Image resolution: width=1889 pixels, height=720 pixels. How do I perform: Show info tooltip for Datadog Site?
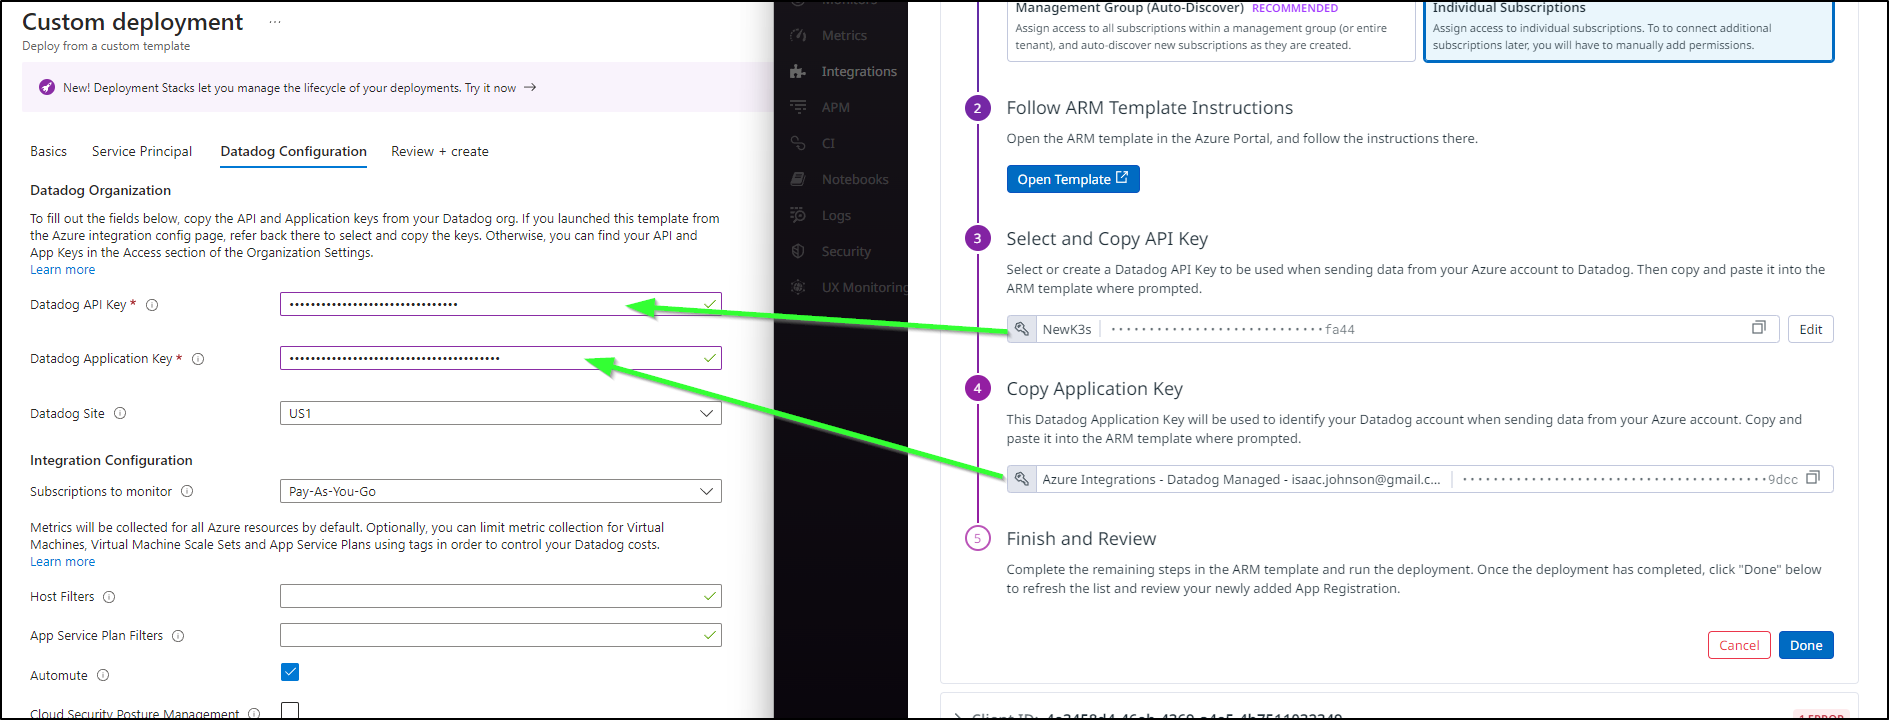pos(120,413)
